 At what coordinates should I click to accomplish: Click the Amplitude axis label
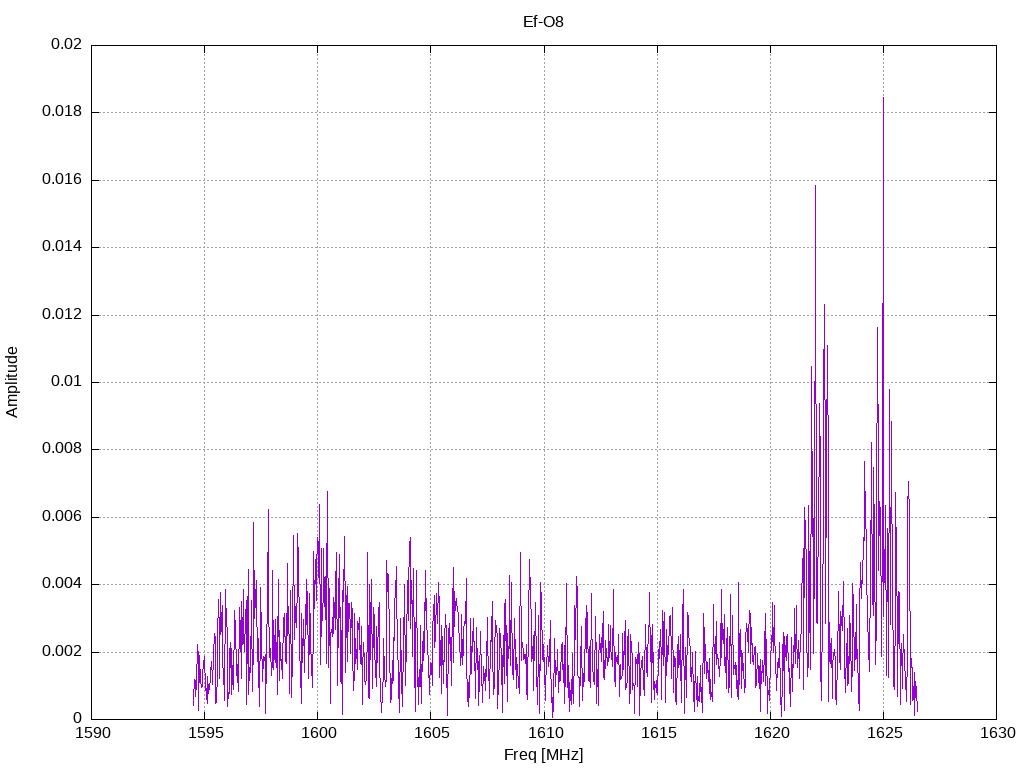pyautogui.click(x=12, y=382)
